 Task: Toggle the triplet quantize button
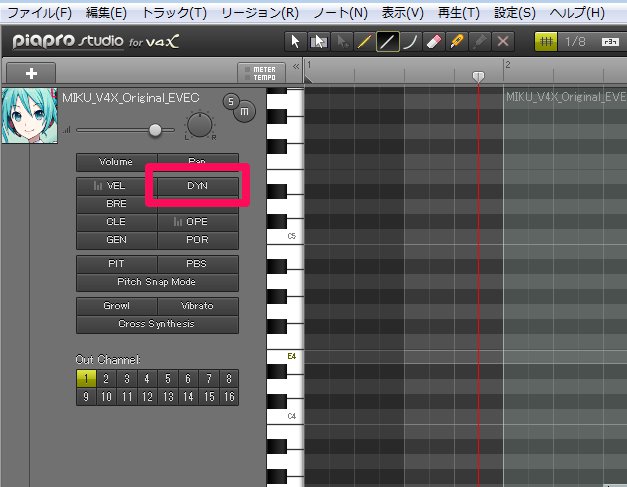pyautogui.click(x=610, y=42)
